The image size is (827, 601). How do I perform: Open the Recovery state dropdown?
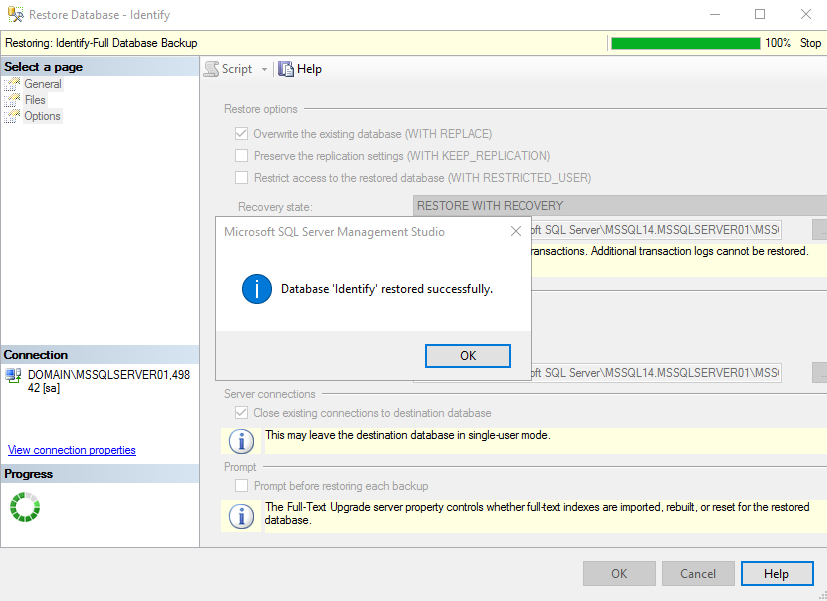(620, 206)
